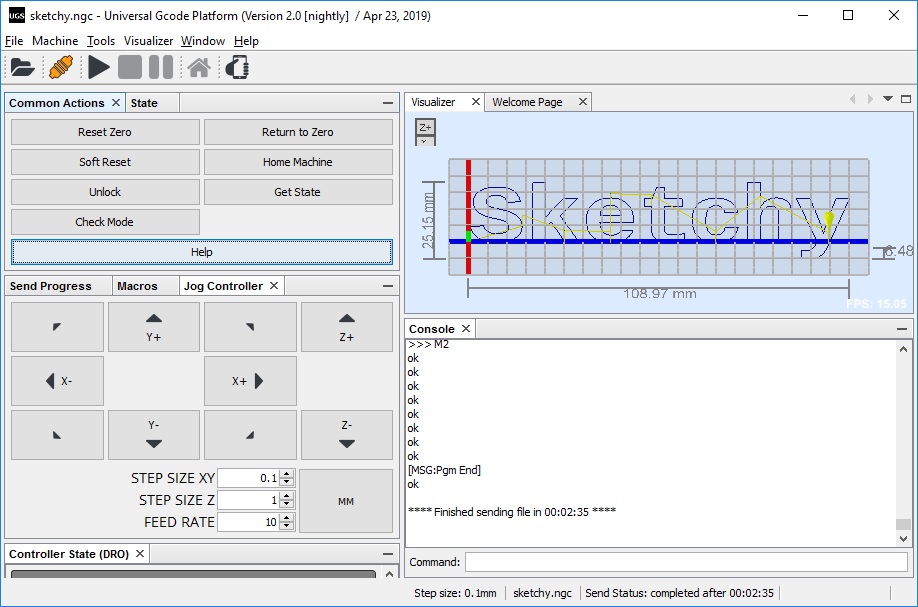Click the Check Mode button

tap(105, 222)
